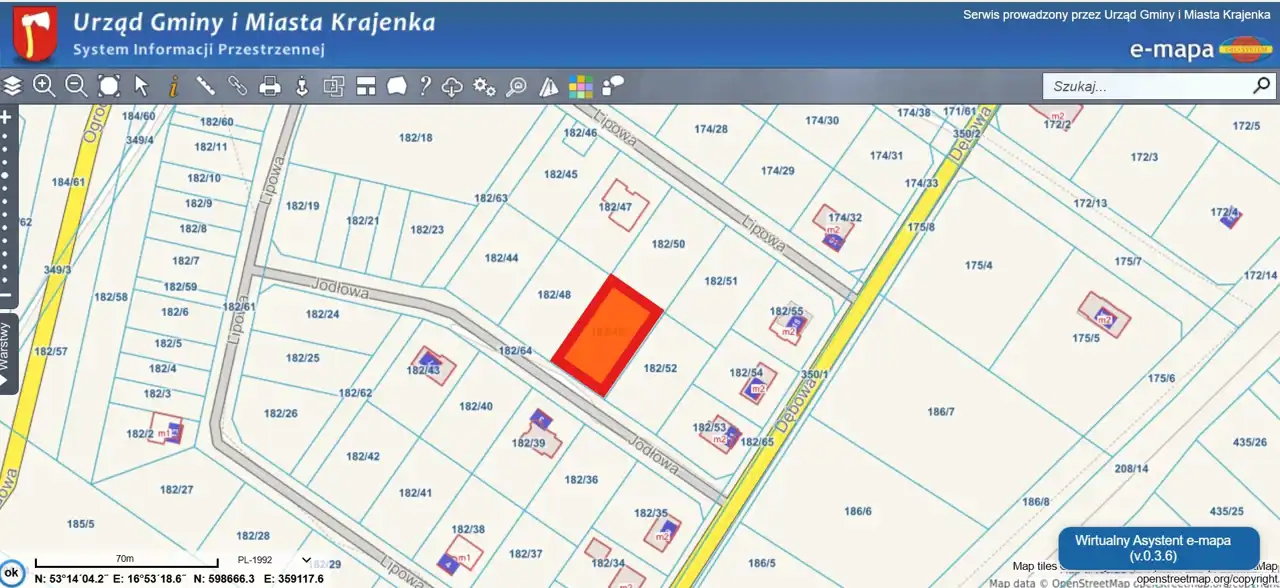Open the layers stack icon in toolbar
Viewport: 1280px width, 588px height.
click(13, 86)
